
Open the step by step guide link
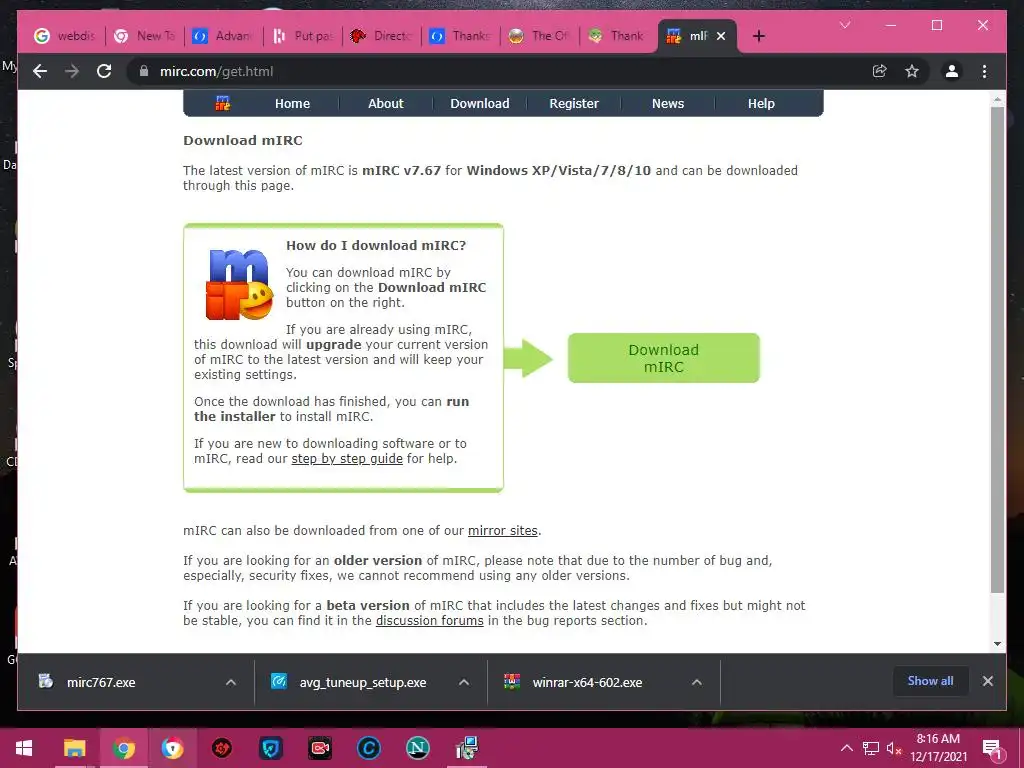[347, 458]
